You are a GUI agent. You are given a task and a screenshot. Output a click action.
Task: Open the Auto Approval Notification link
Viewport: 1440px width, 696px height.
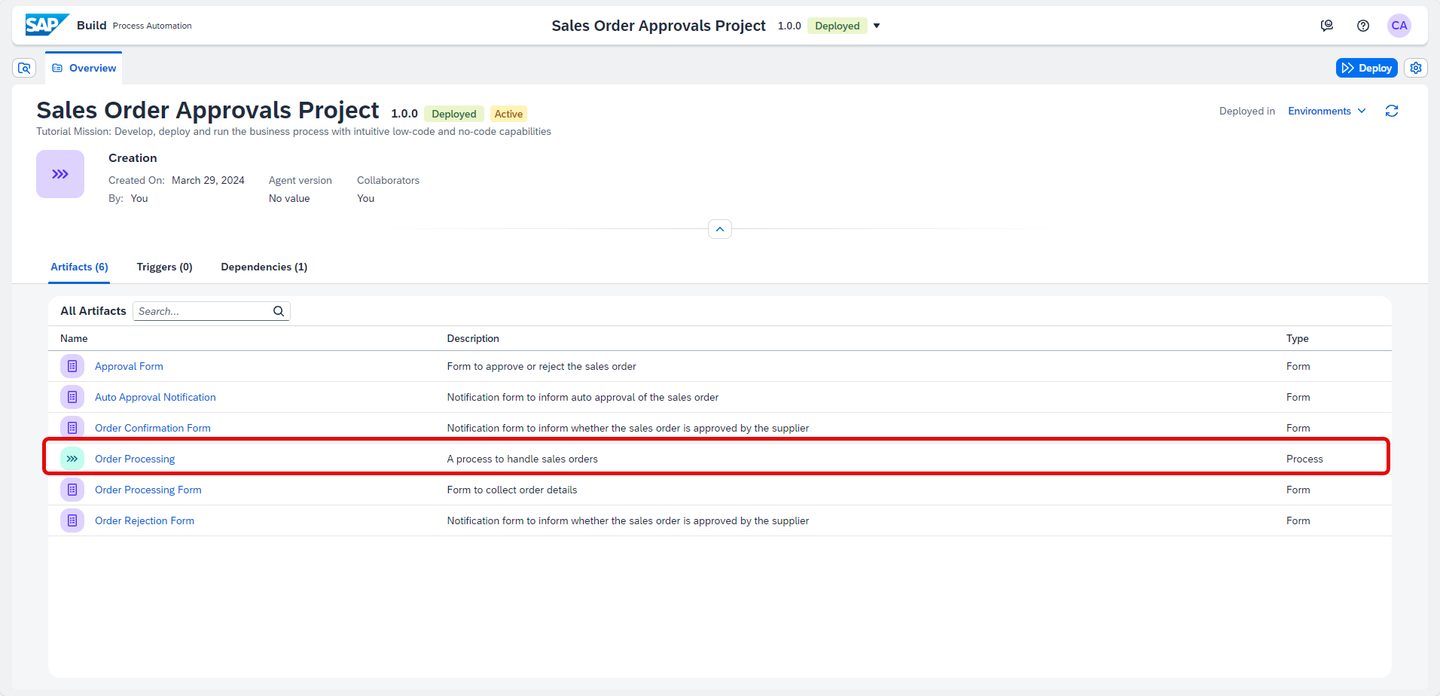click(155, 397)
